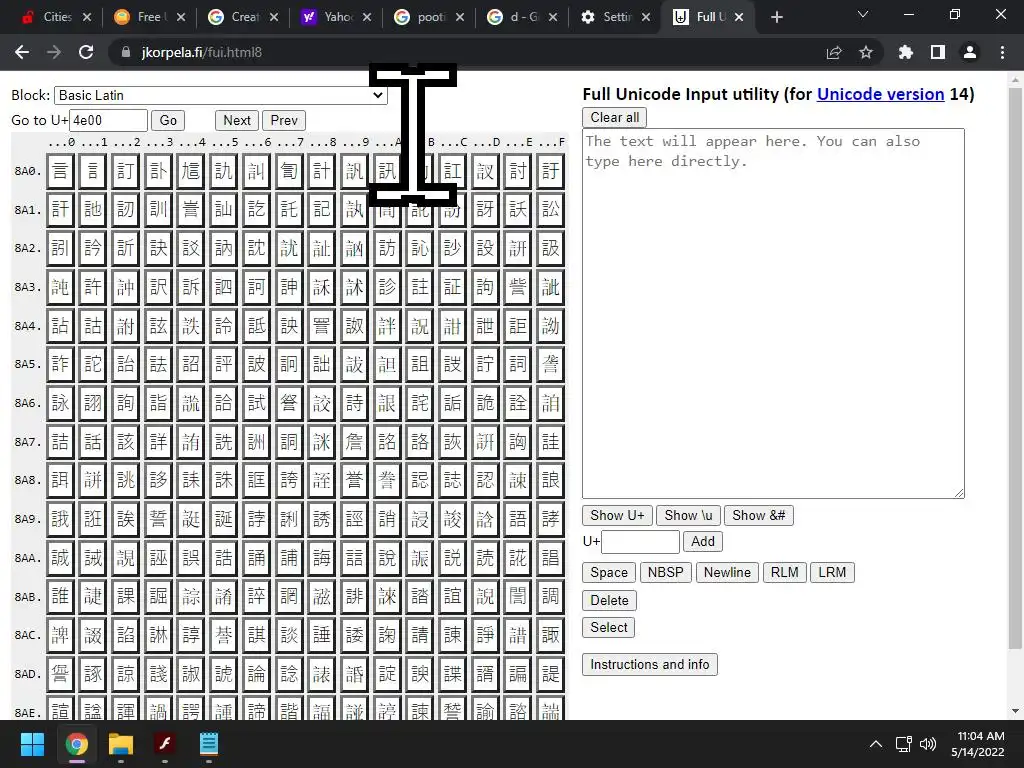Click the browser forward arrow
1024x768 pixels.
tap(54, 52)
